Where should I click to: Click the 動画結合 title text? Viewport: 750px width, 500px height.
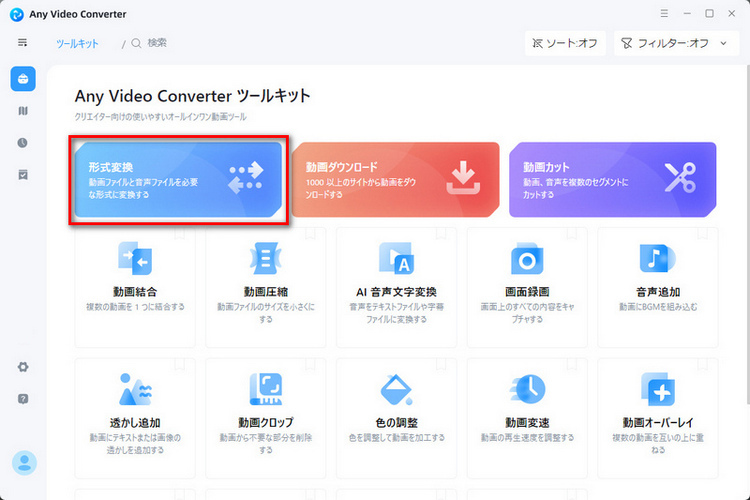point(135,292)
